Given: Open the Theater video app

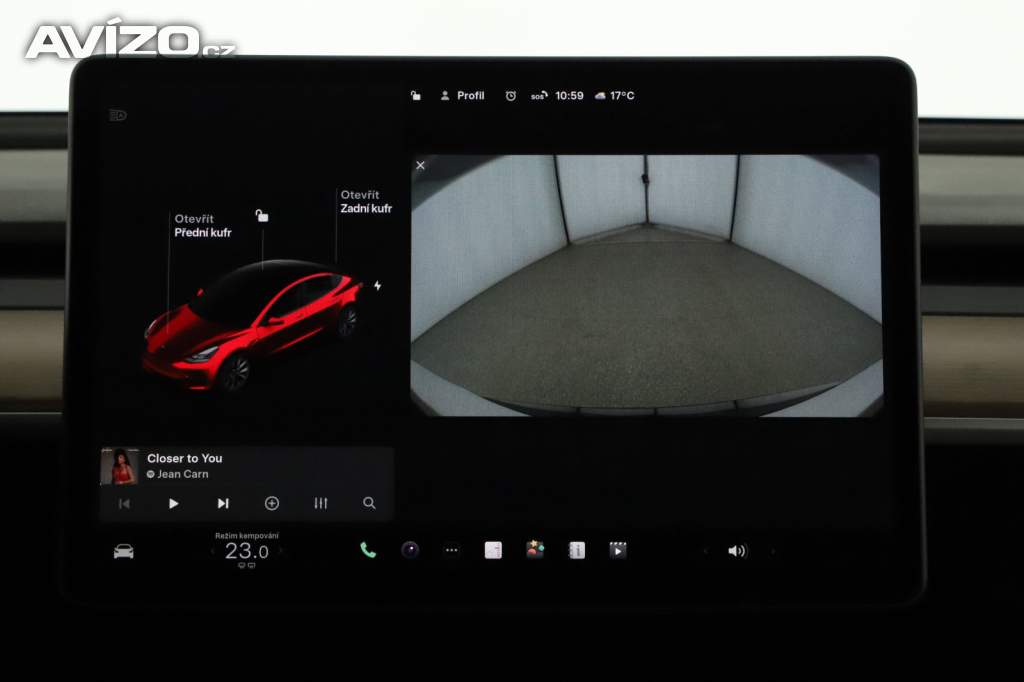Looking at the screenshot, I should (618, 550).
